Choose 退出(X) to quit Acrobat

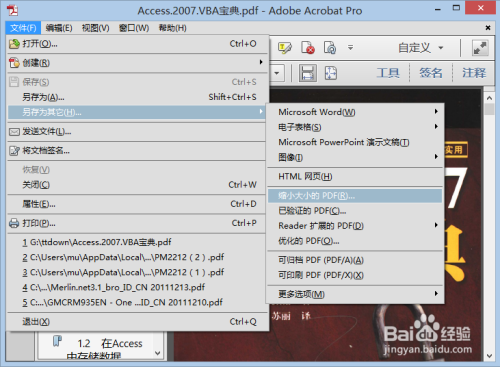click(138, 322)
